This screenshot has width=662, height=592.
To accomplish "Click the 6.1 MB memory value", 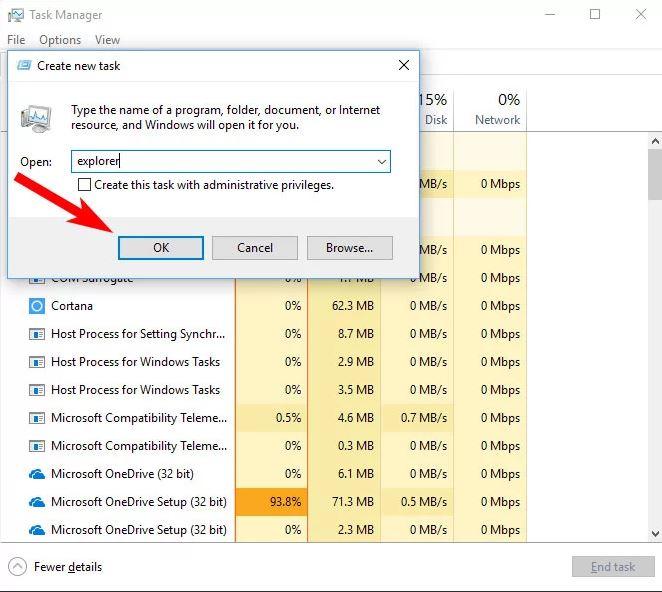I will pos(355,474).
